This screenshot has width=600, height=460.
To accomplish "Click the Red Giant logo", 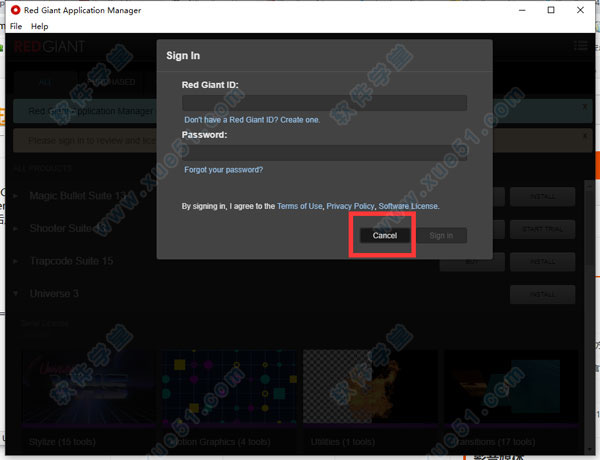I will tap(49, 47).
